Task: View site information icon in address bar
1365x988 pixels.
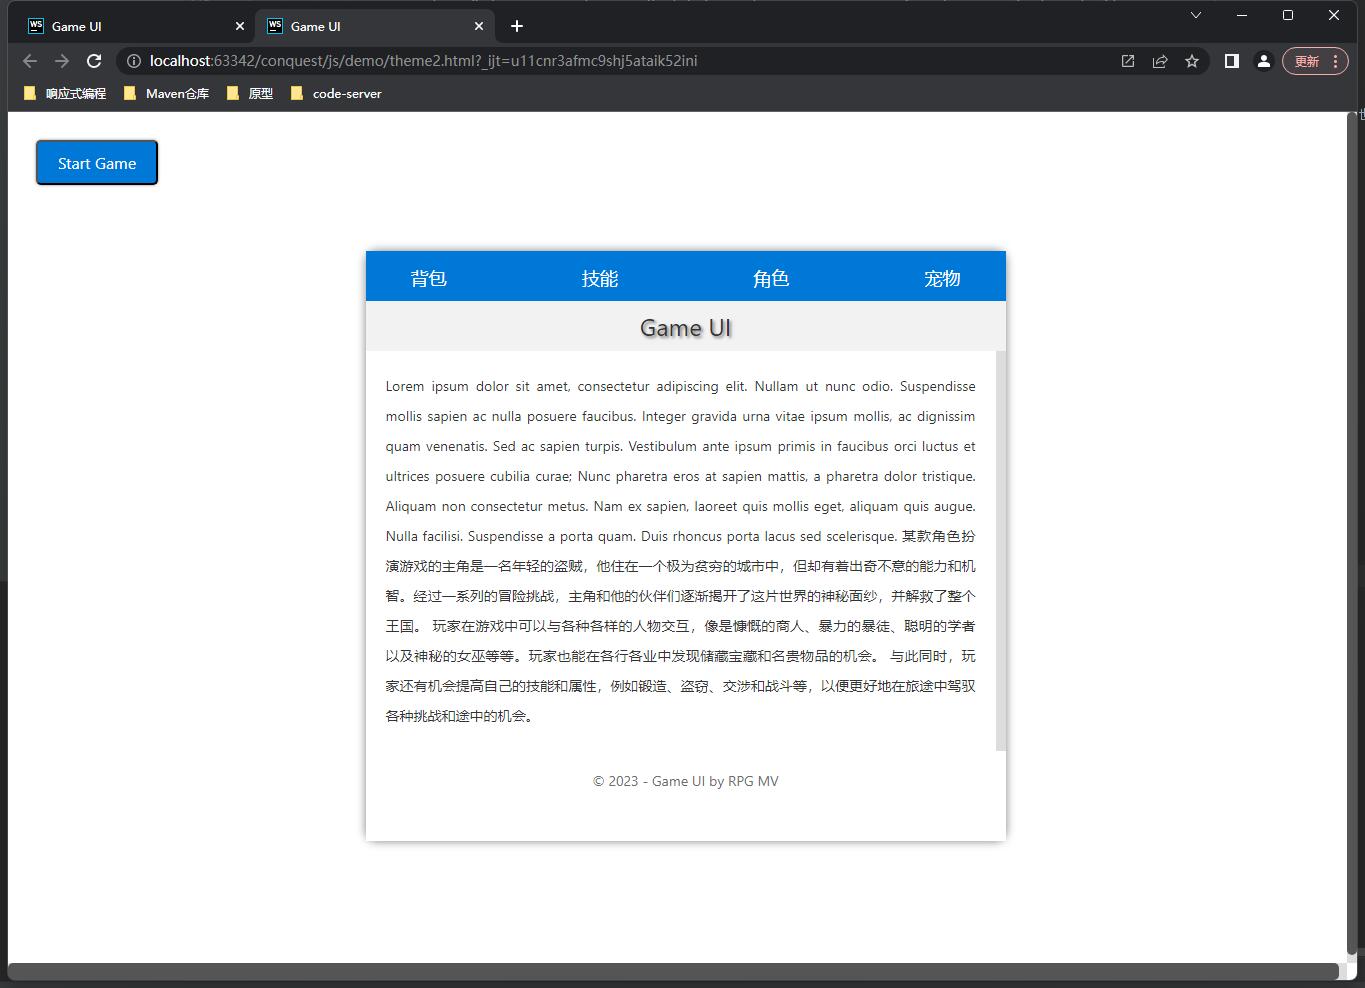Action: (134, 61)
